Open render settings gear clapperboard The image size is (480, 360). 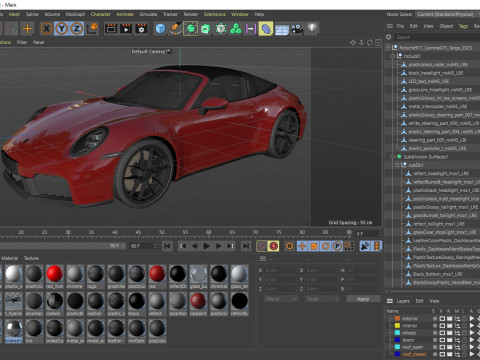tap(141, 29)
